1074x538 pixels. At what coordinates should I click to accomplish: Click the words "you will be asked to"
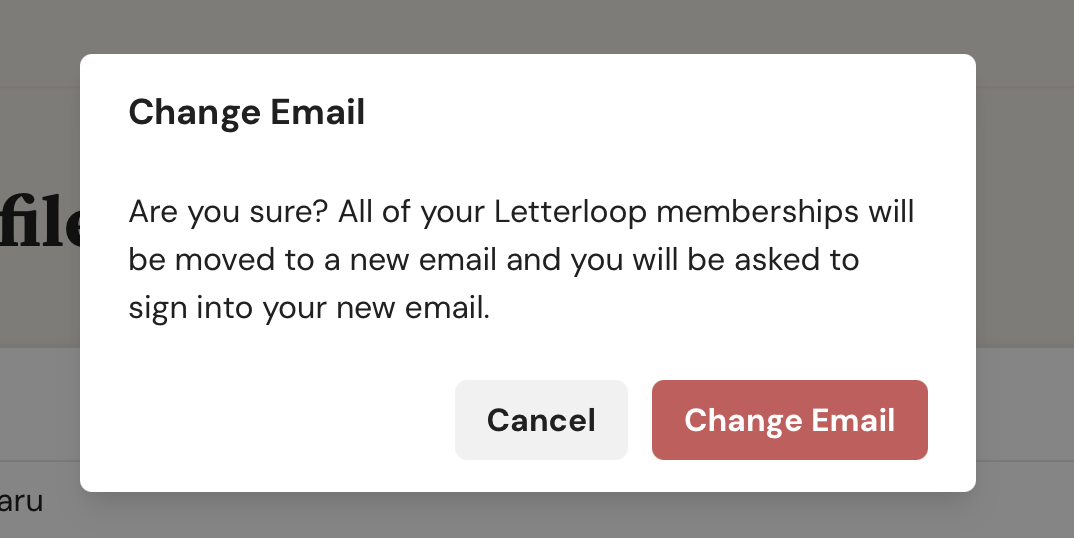point(714,260)
